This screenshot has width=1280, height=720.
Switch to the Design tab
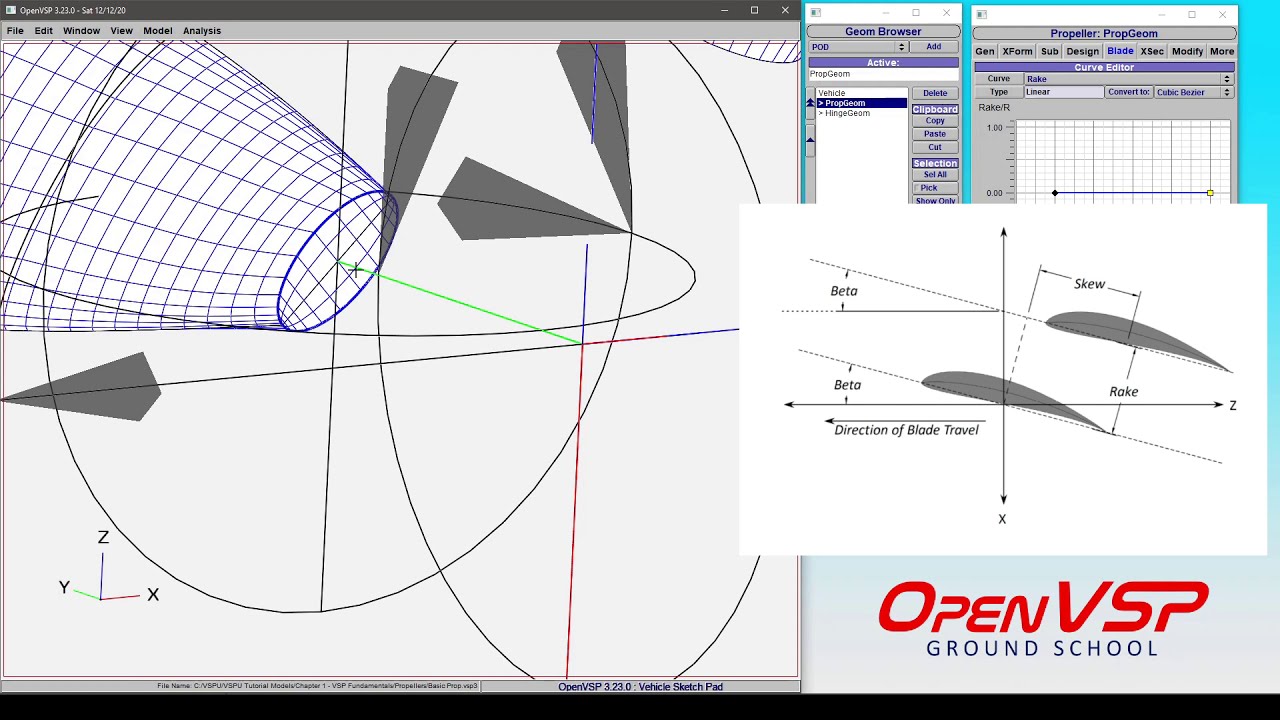[x=1082, y=51]
